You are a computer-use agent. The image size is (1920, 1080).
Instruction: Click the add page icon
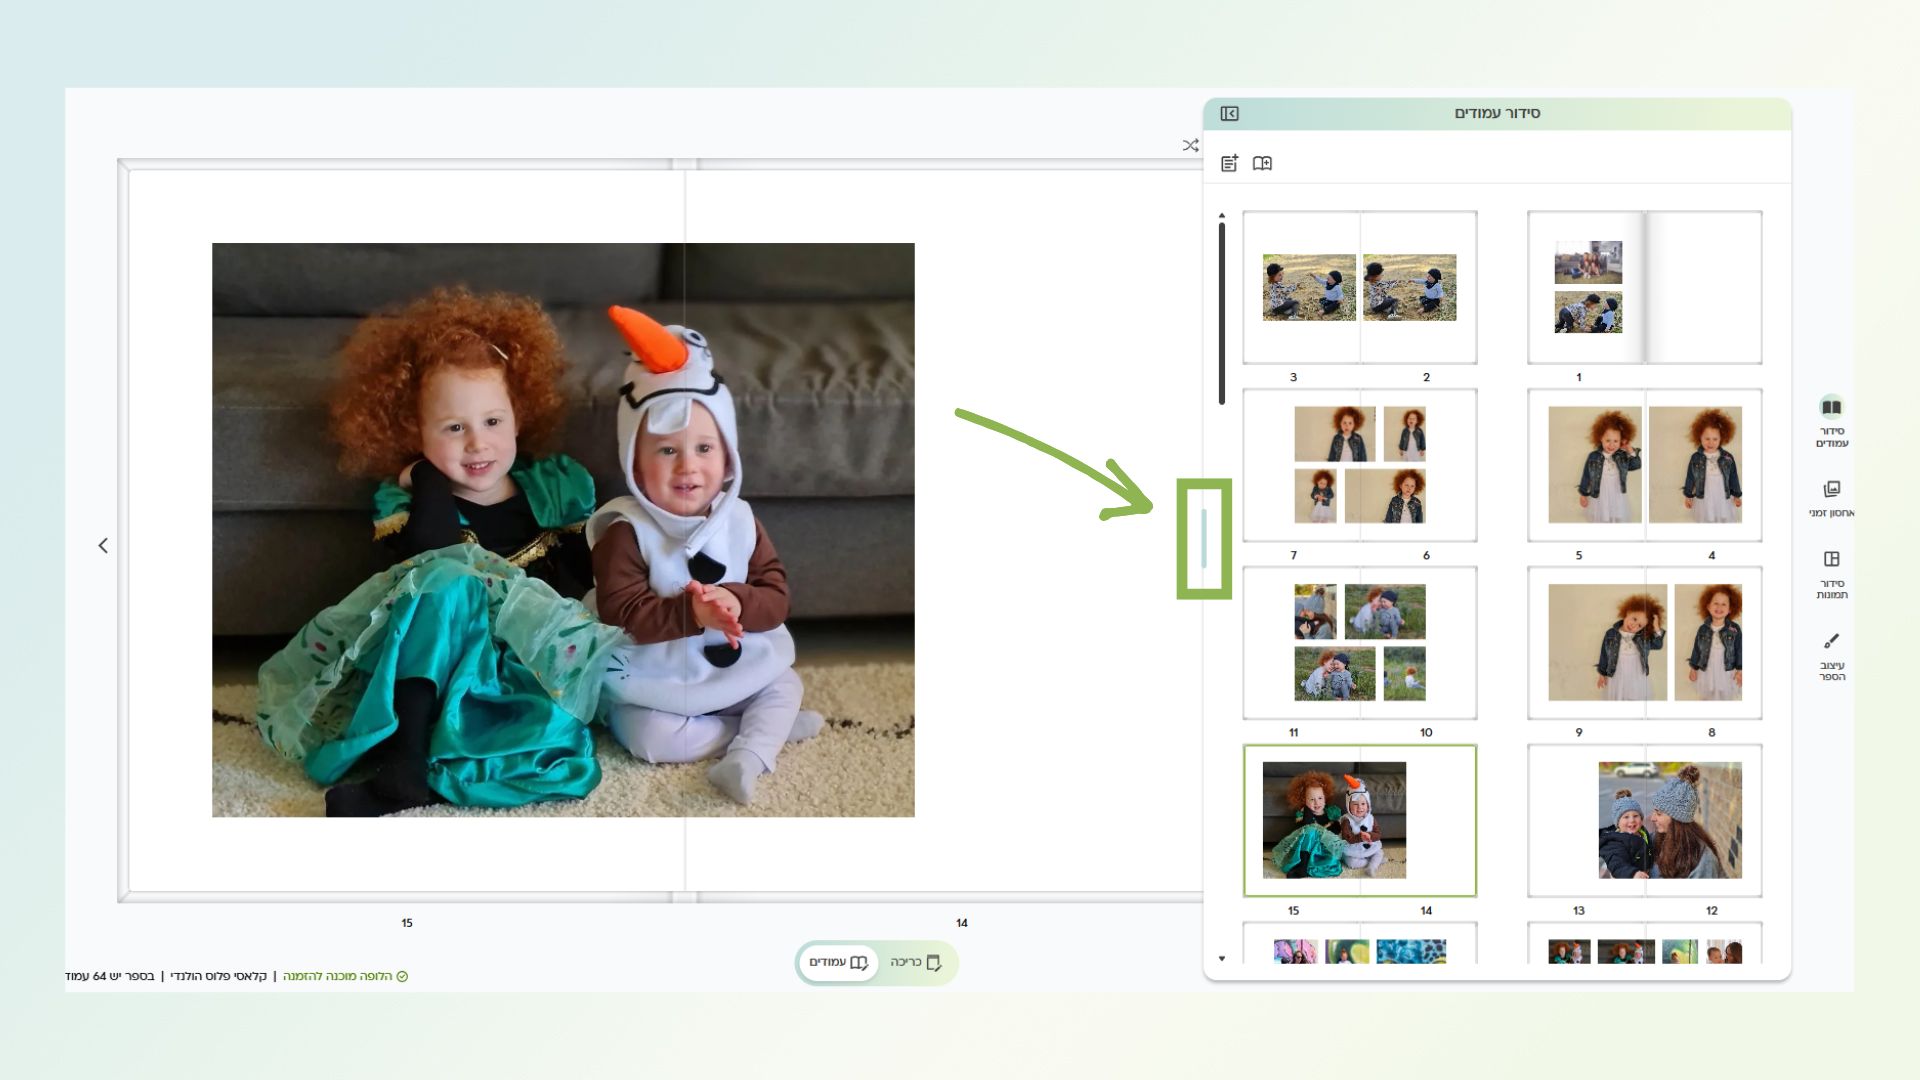tap(1229, 163)
